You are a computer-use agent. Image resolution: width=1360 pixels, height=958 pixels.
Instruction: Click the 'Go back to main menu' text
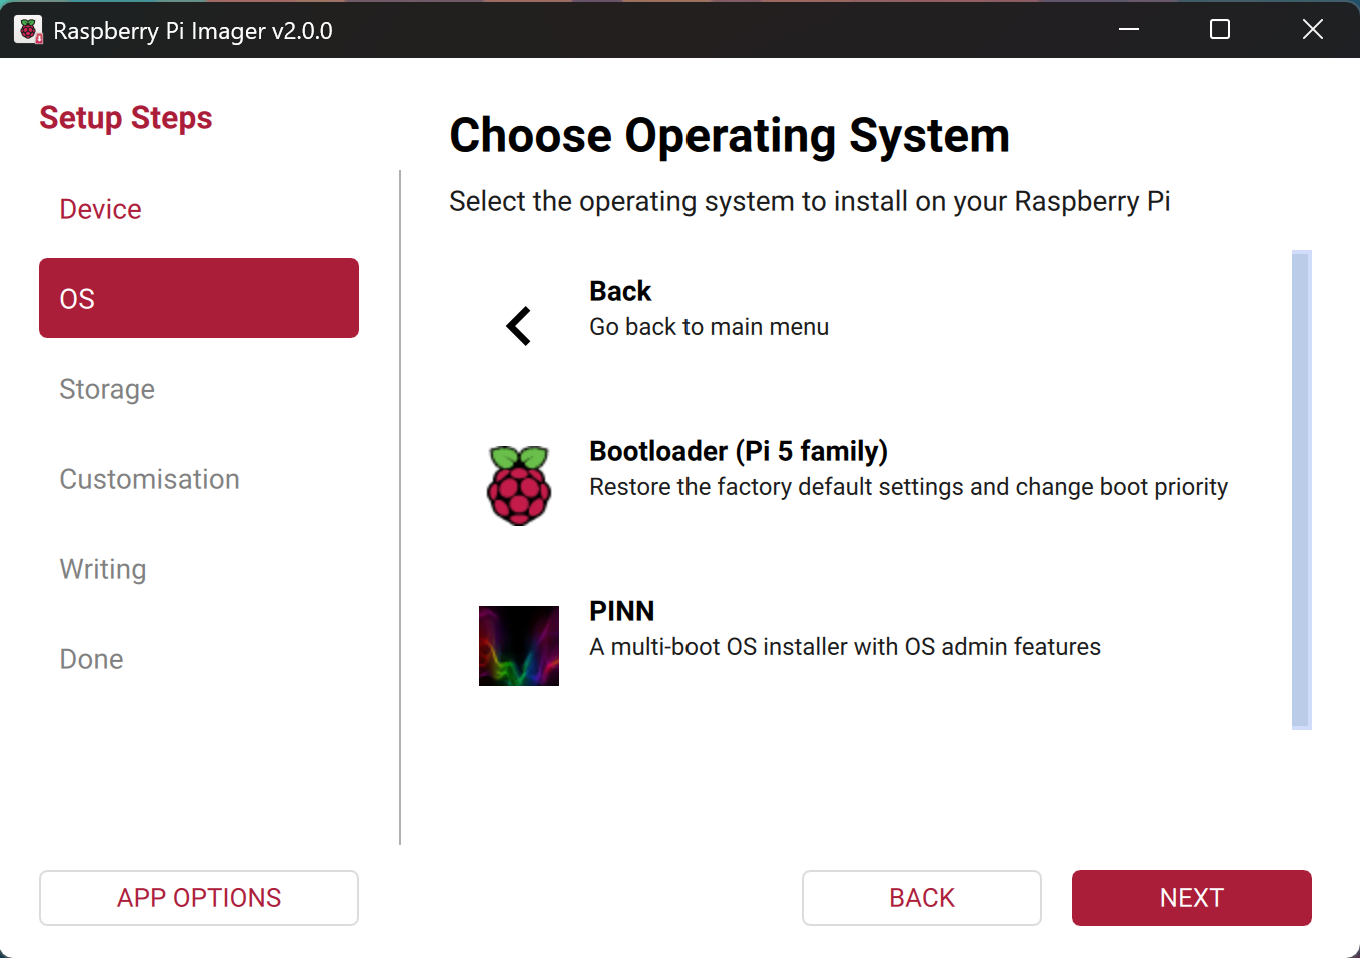(x=708, y=326)
